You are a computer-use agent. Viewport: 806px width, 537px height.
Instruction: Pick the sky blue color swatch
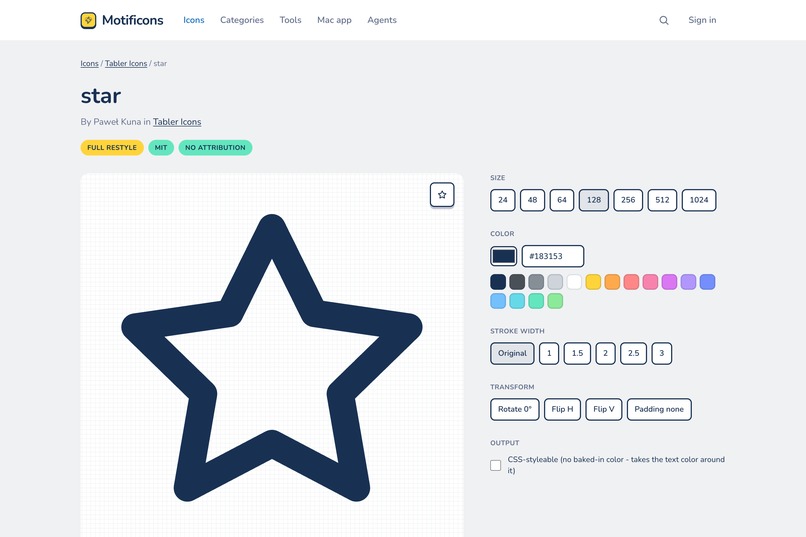(498, 301)
